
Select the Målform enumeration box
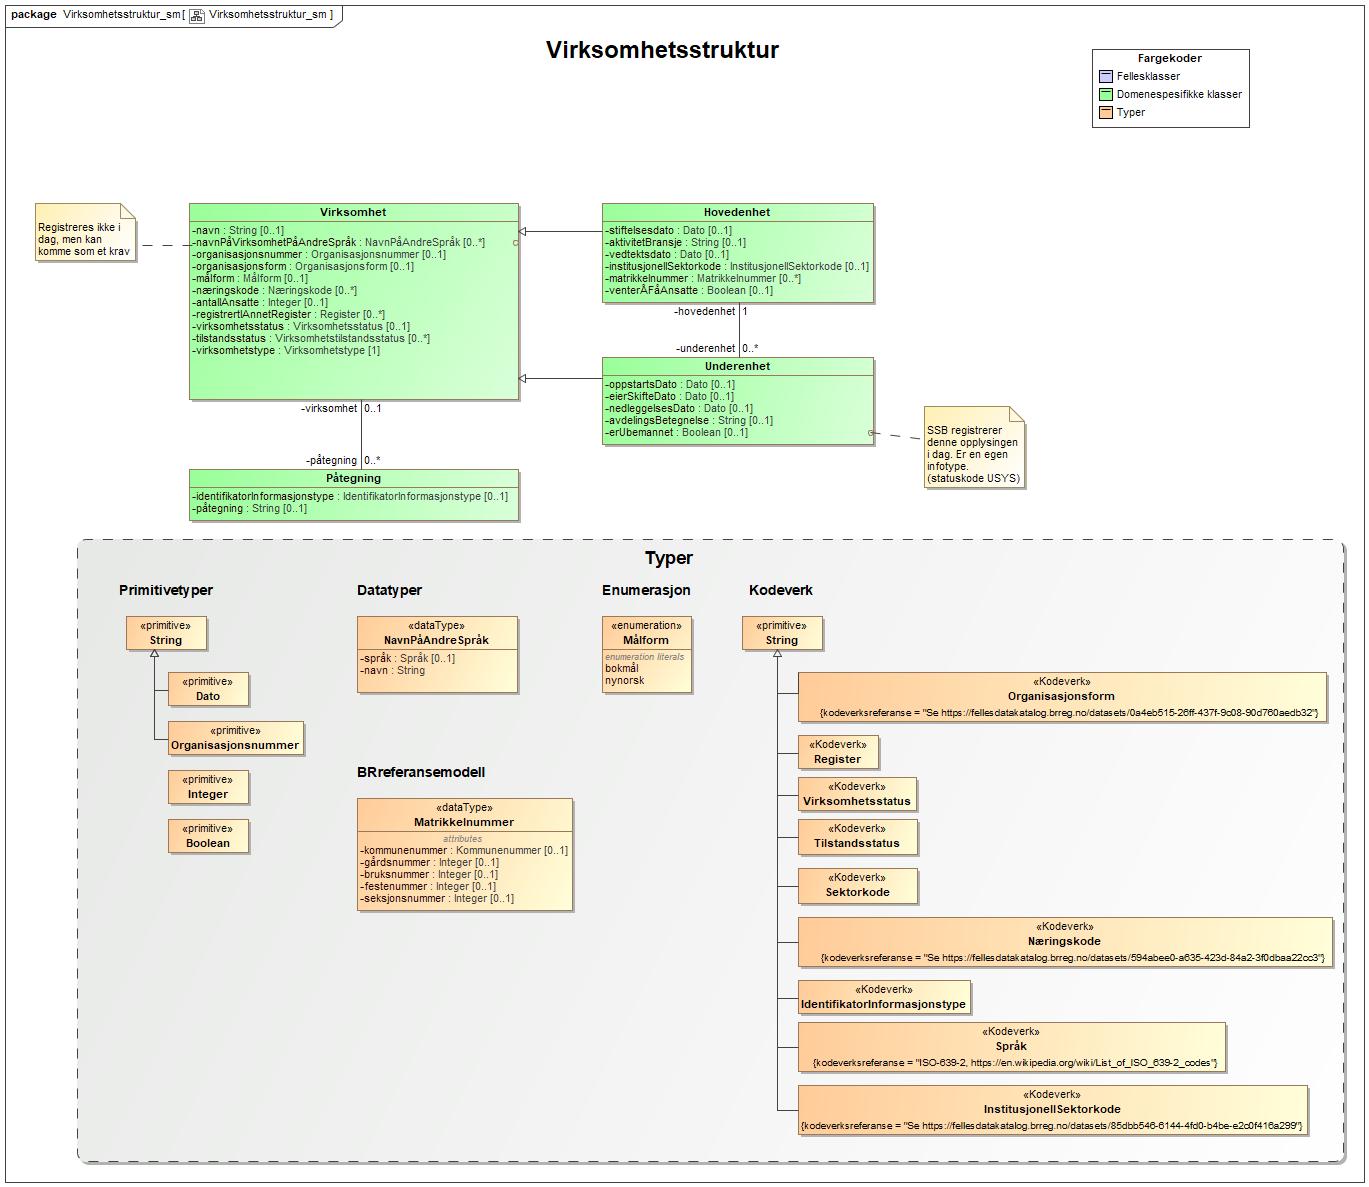coord(646,654)
